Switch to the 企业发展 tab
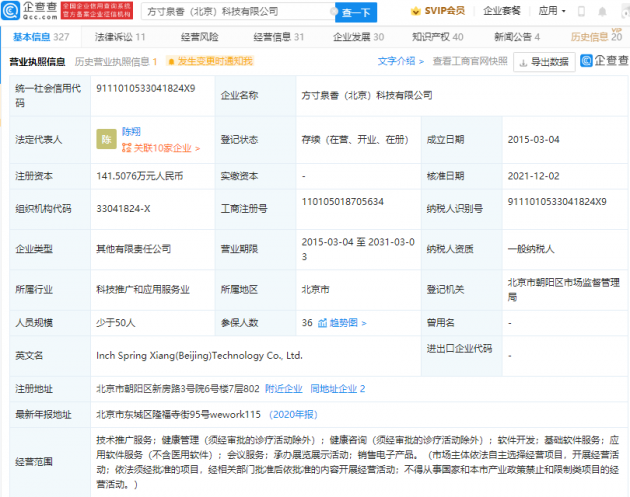The height and width of the screenshot is (497, 630). coord(358,37)
